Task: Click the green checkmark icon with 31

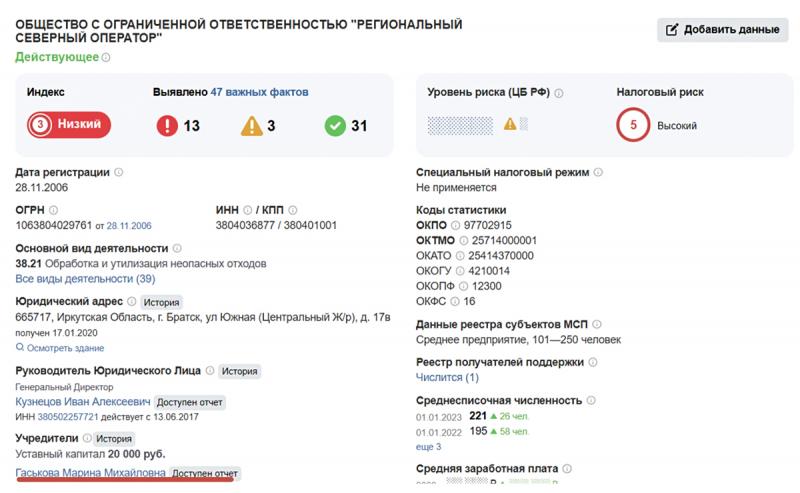Action: (x=335, y=126)
